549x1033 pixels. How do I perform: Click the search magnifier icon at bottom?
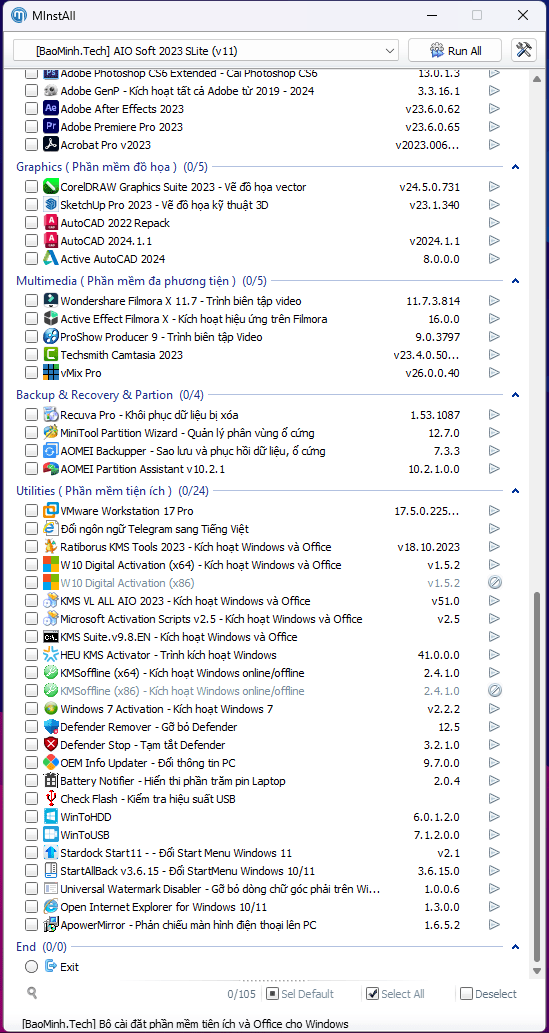pyautogui.click(x=32, y=993)
